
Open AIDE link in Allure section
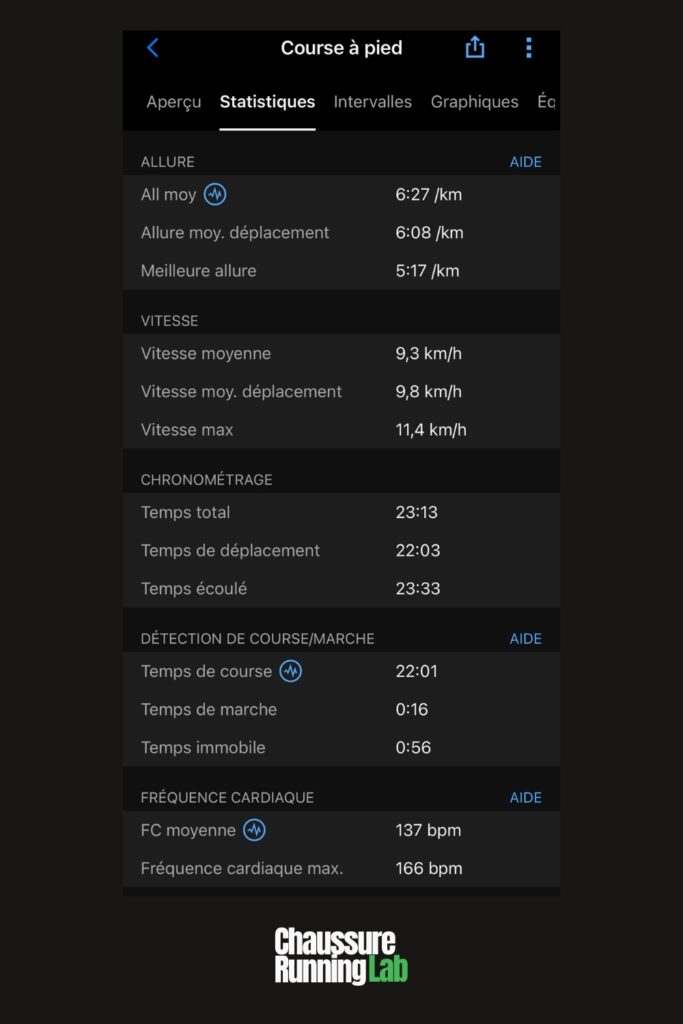click(526, 162)
